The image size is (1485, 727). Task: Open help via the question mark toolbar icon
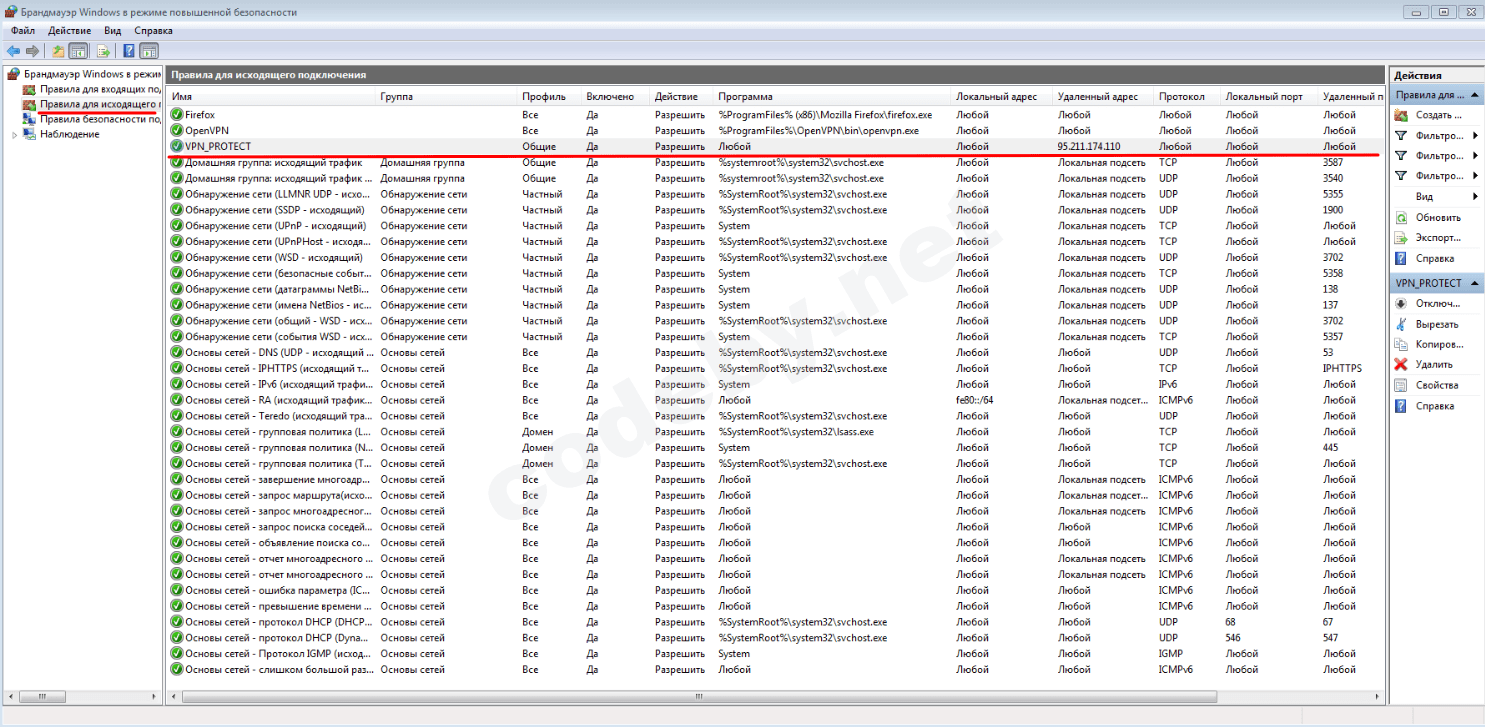coord(127,49)
